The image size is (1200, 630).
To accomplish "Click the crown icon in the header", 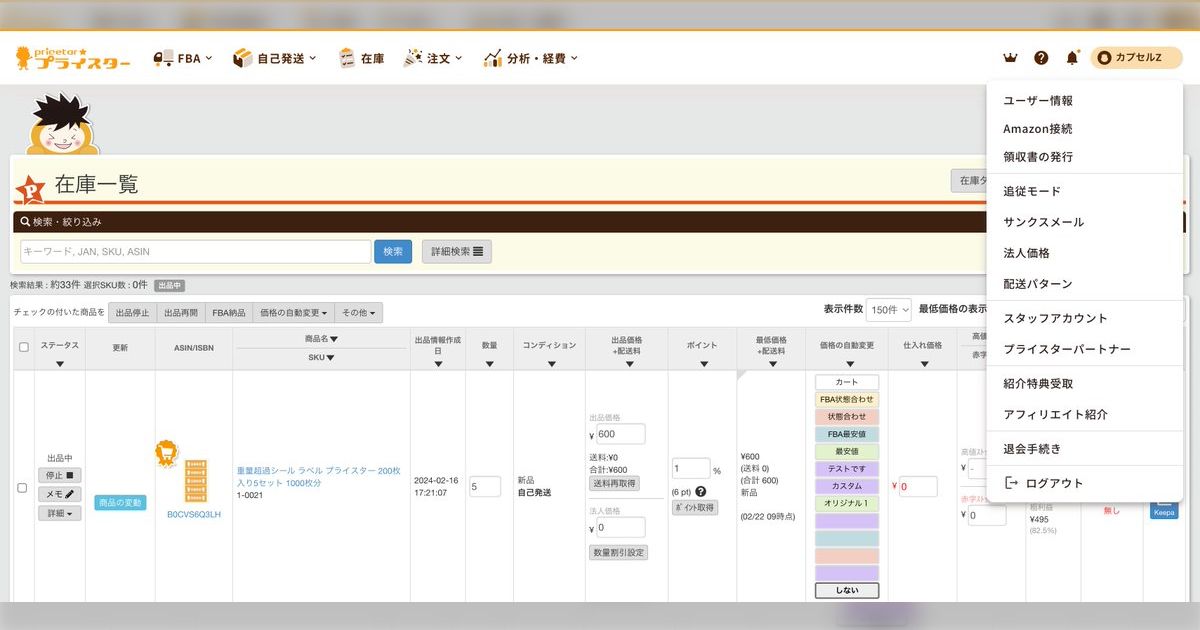I will 1010,58.
